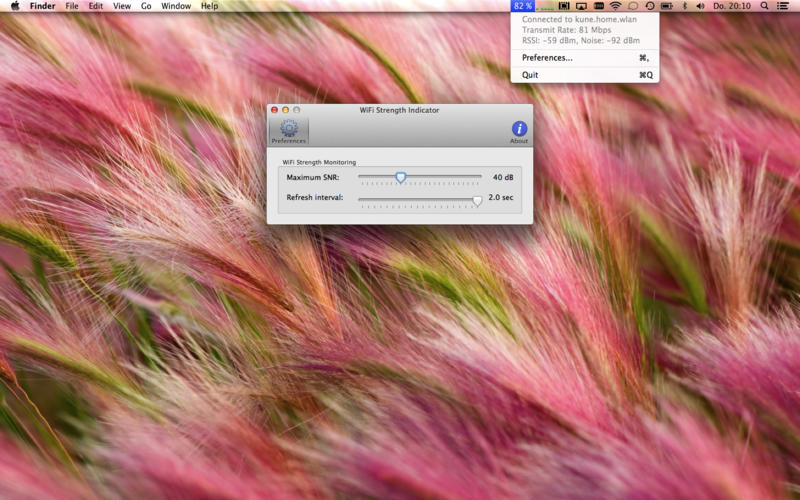Click the Bluetooth menu bar icon
This screenshot has width=800, height=500.
pyautogui.click(x=685, y=6)
